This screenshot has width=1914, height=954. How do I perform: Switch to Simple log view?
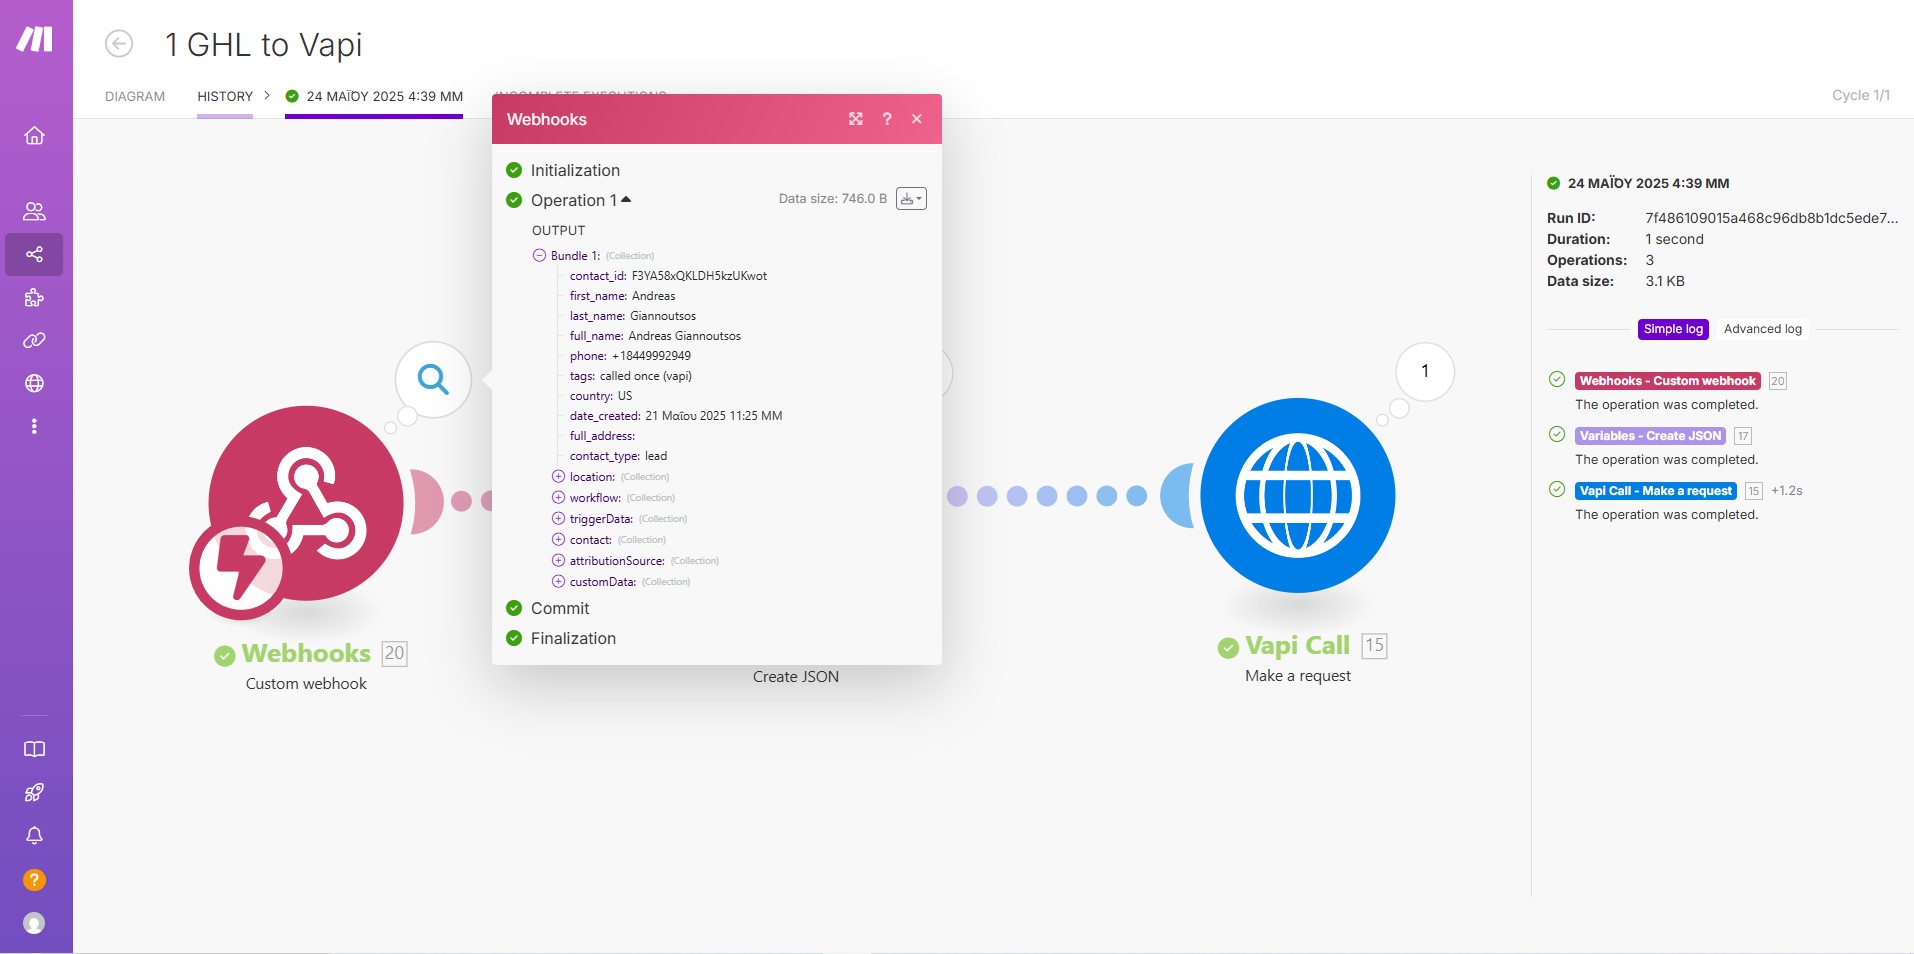coord(1673,329)
